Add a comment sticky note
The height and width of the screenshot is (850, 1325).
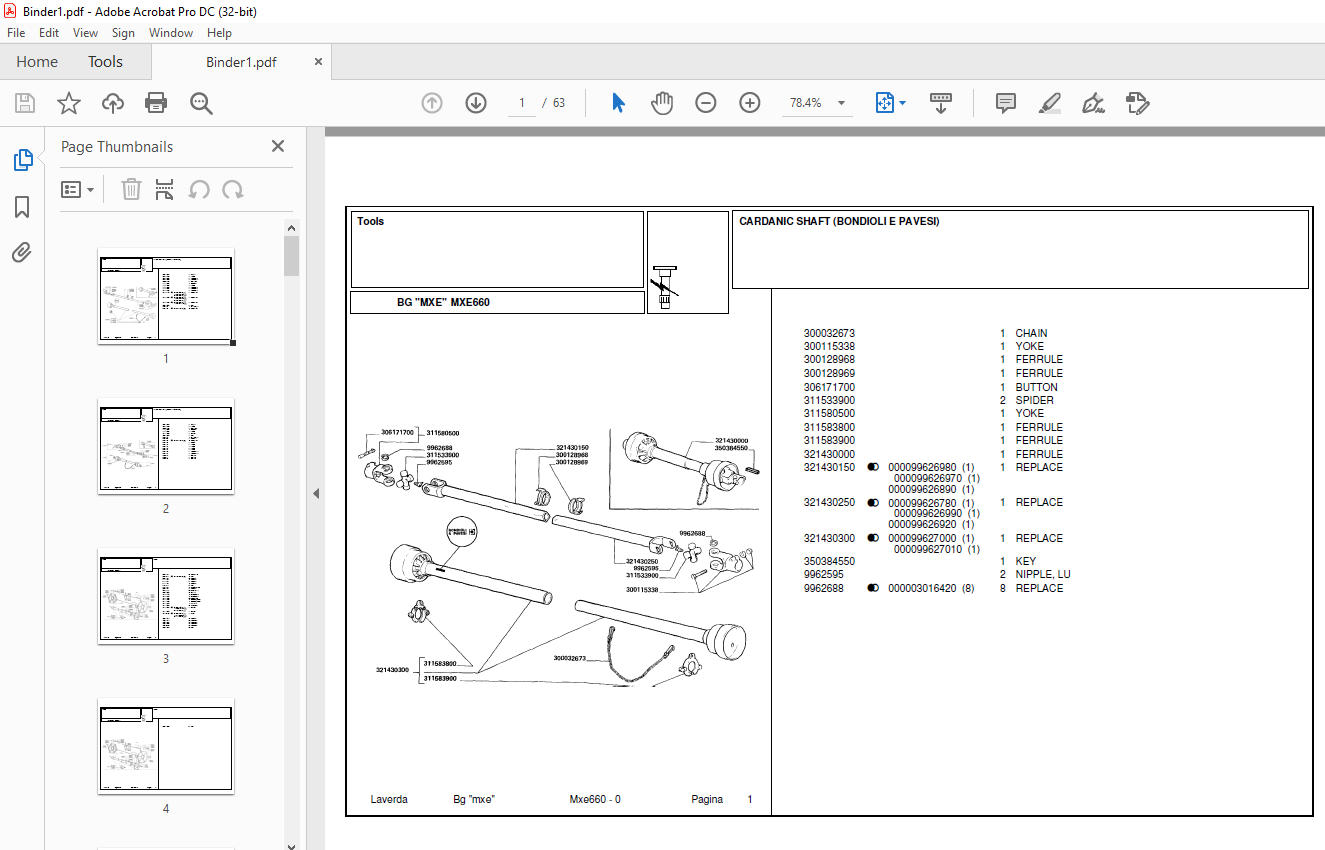coord(1006,103)
